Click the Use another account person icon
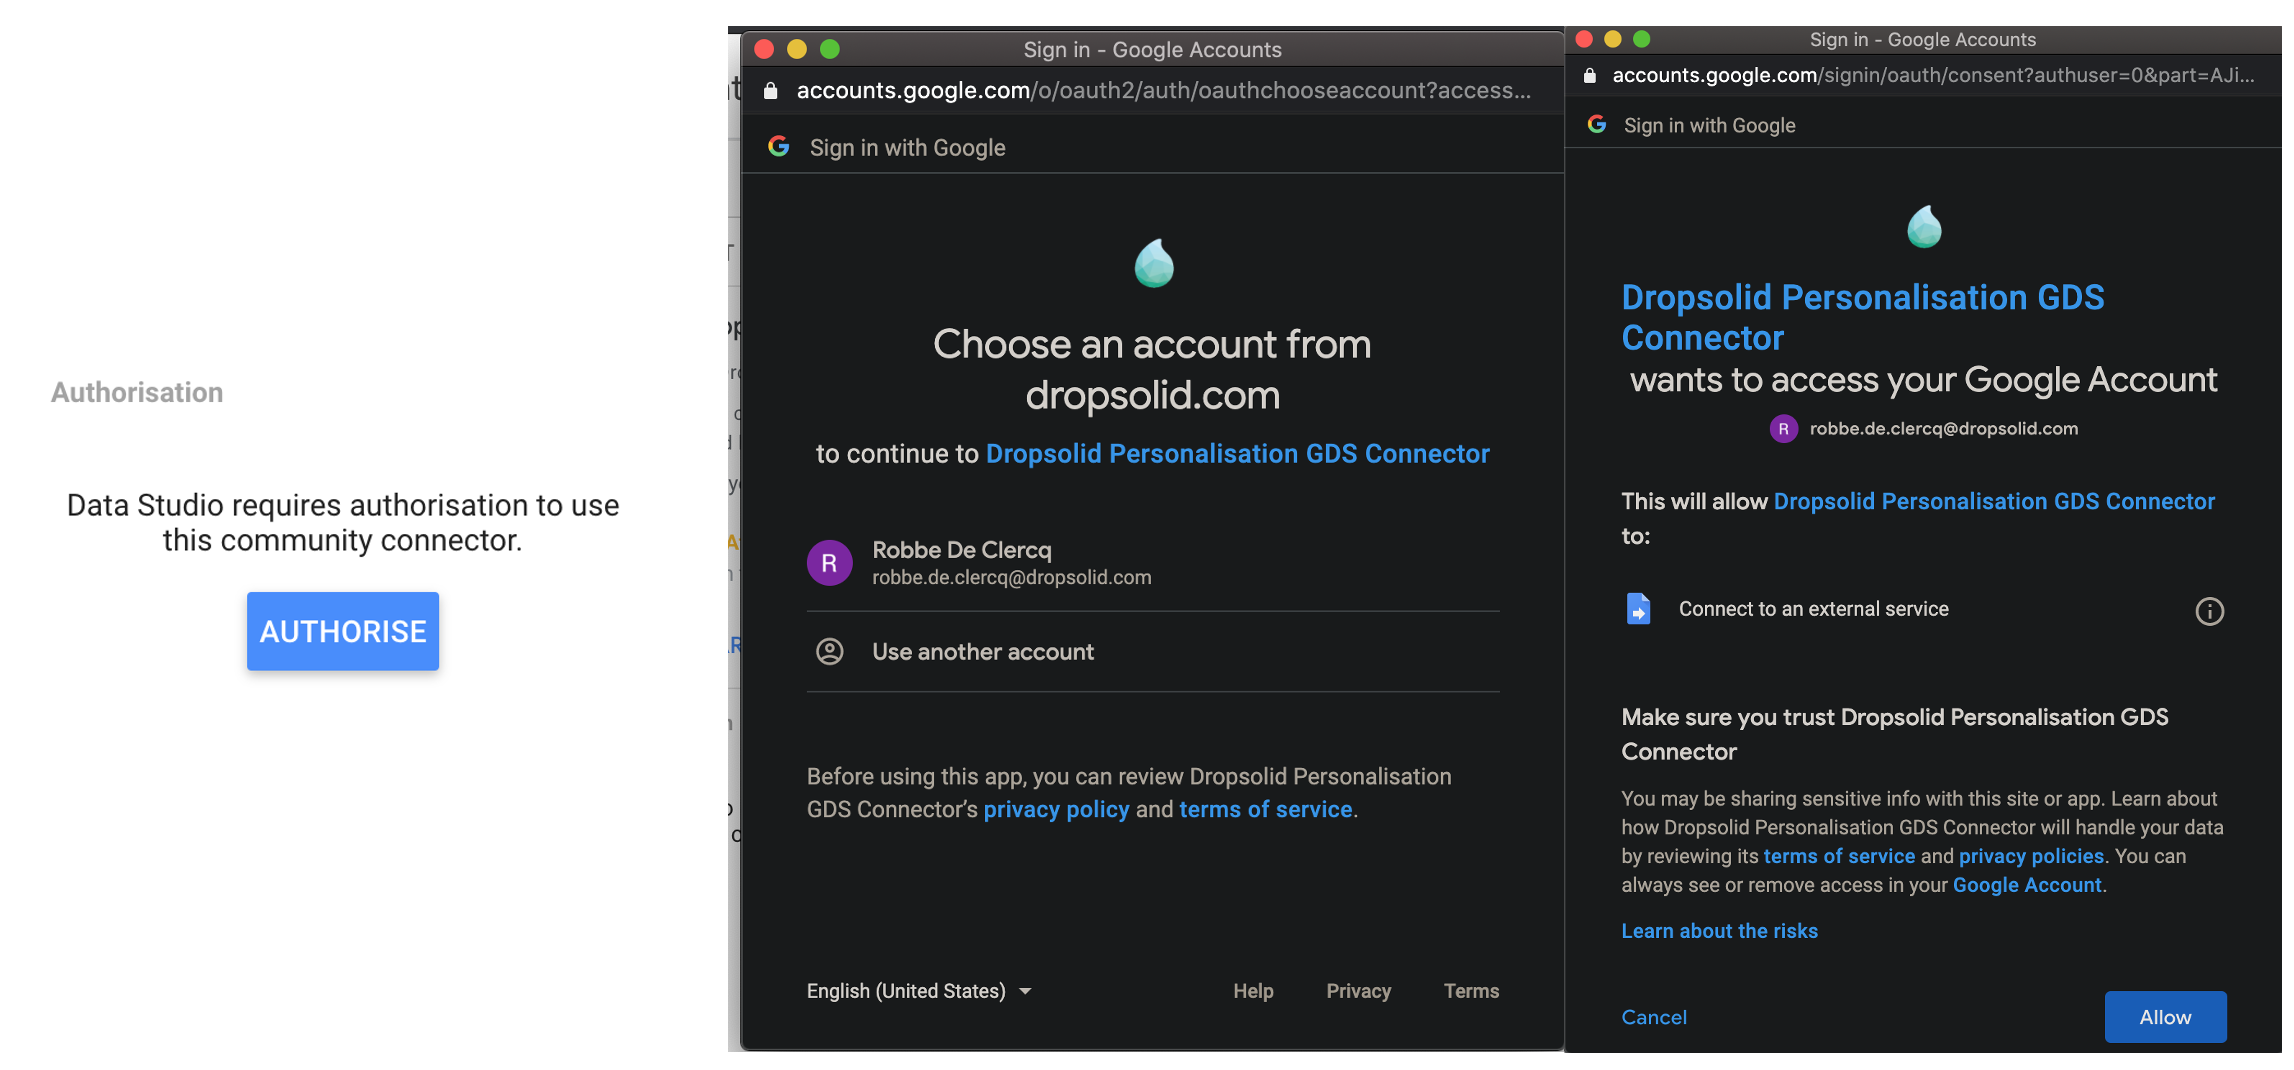The height and width of the screenshot is (1070, 2294). pyautogui.click(x=830, y=652)
